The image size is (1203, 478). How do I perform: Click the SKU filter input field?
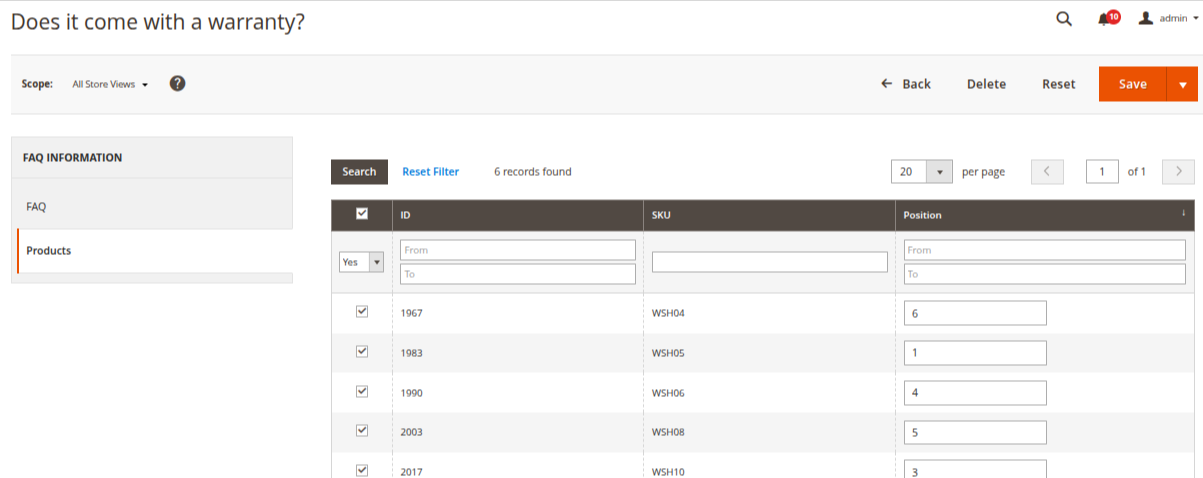769,262
